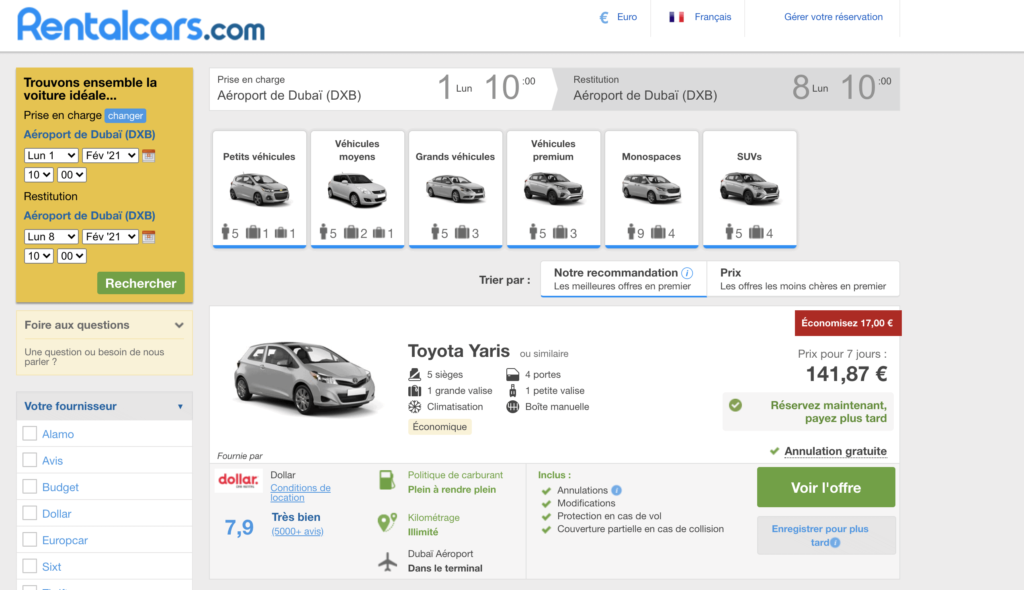Click info icon next to Notre recommandation
This screenshot has width=1024, height=590.
[687, 273]
